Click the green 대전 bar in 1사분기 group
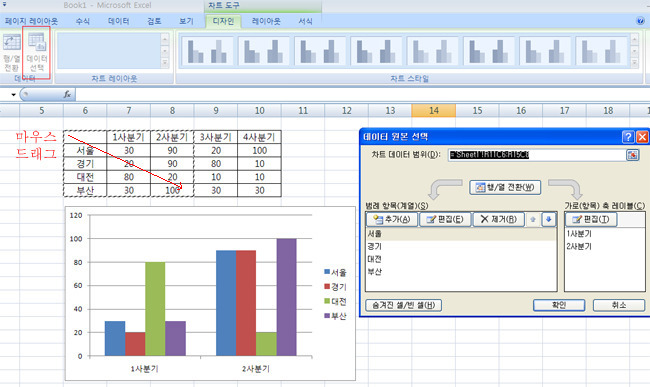650x387 pixels. [x=155, y=309]
